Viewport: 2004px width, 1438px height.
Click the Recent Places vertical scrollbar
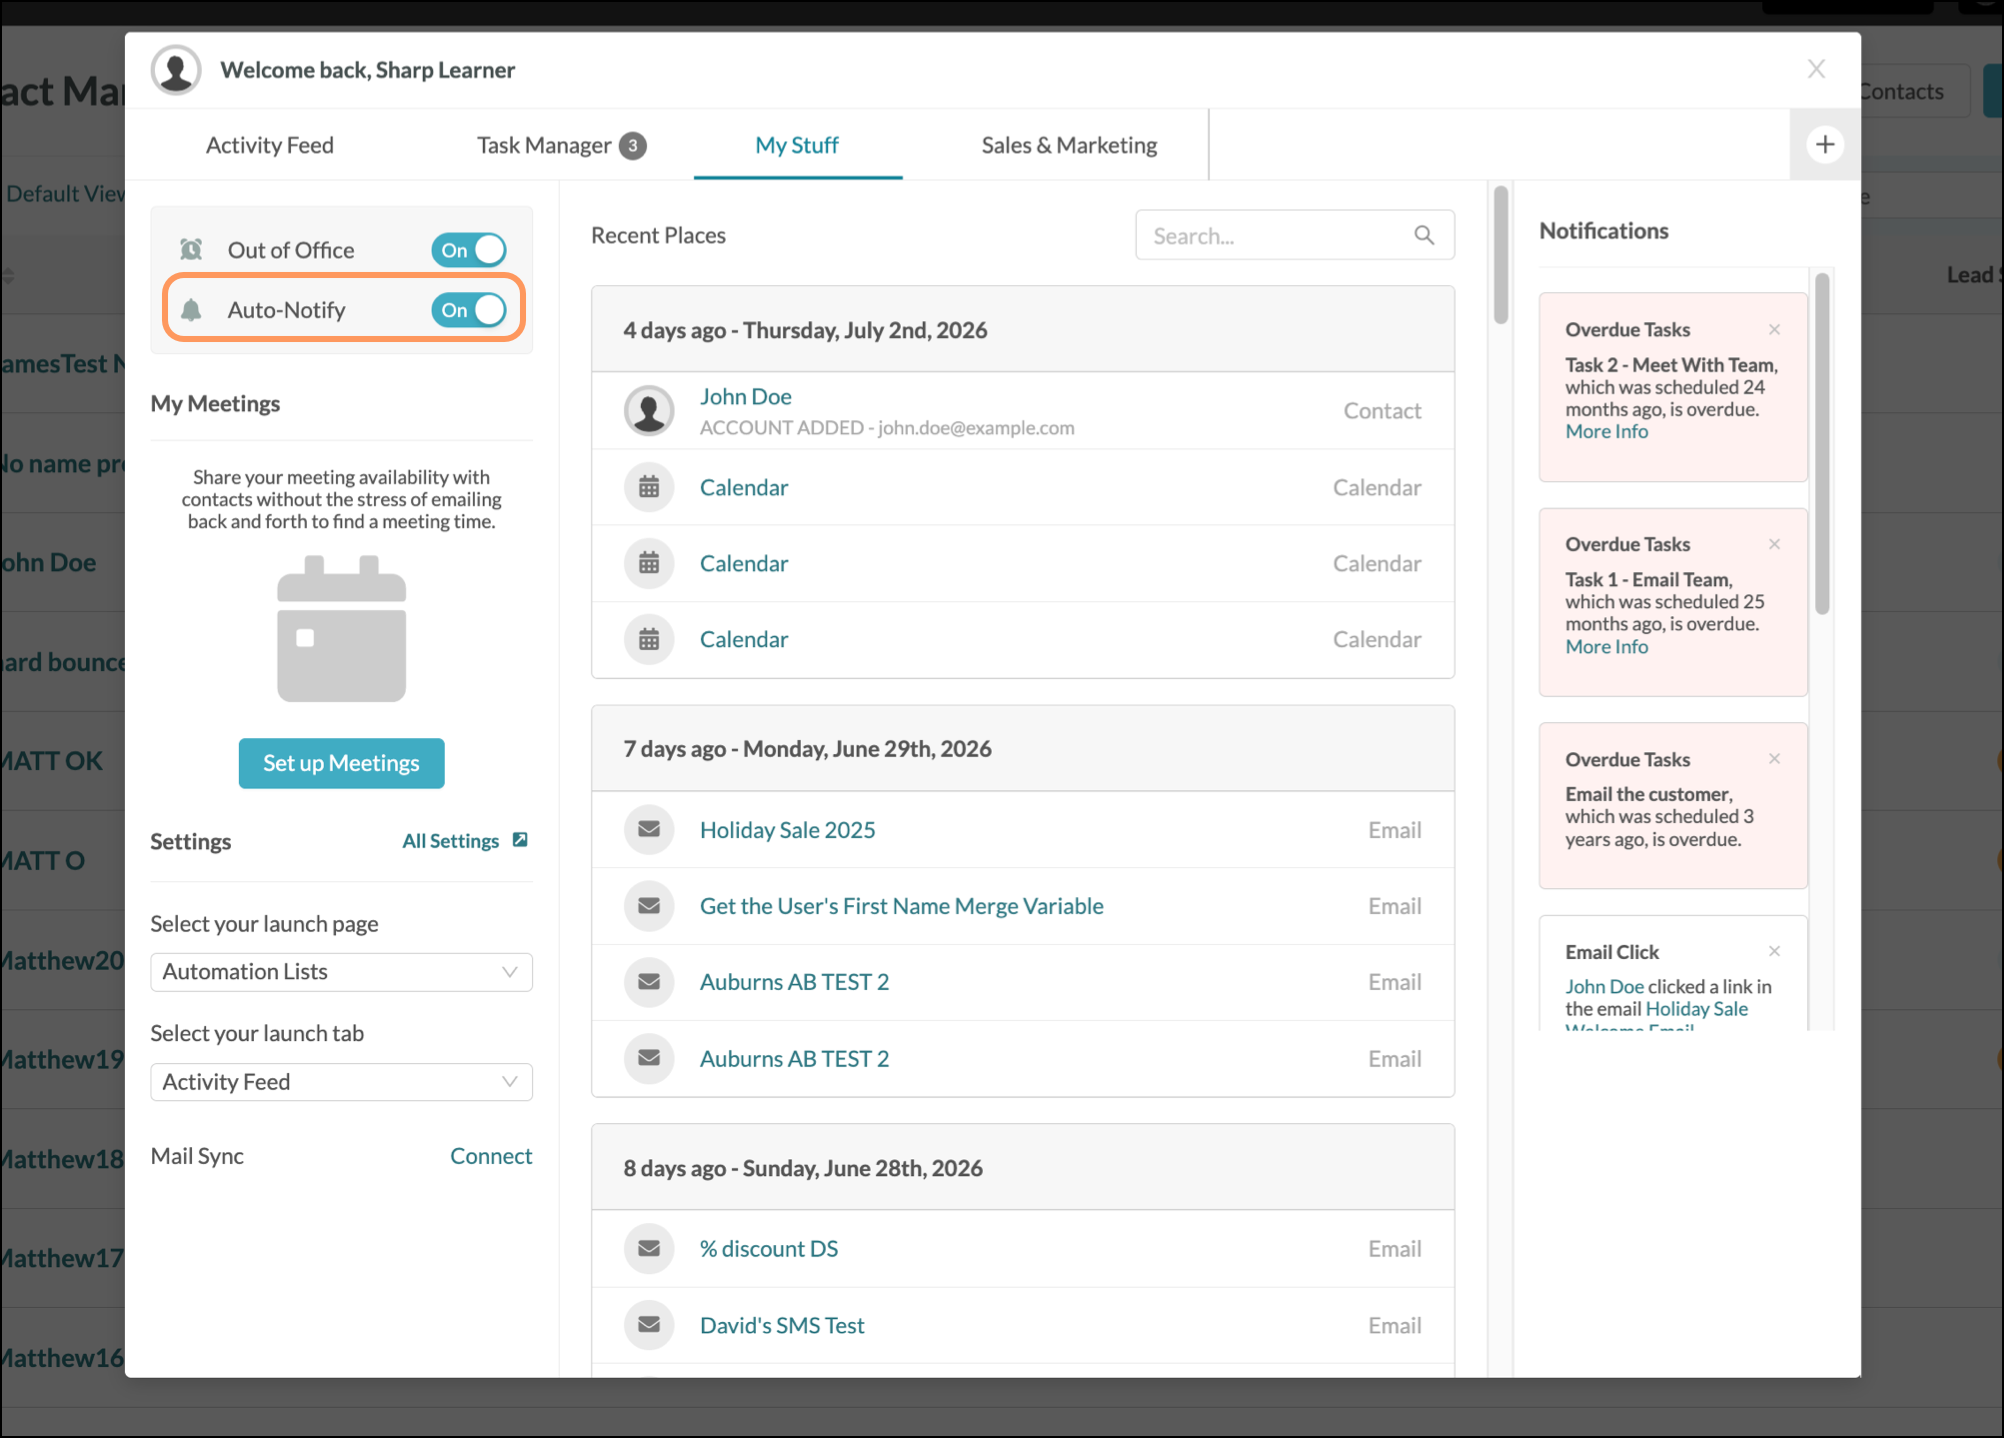[1500, 255]
